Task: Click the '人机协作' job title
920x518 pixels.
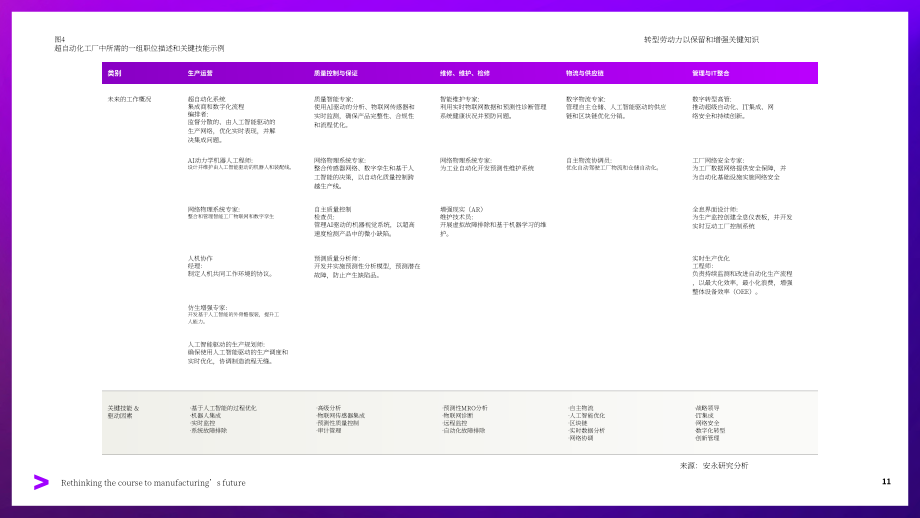Action: pyautogui.click(x=200, y=258)
